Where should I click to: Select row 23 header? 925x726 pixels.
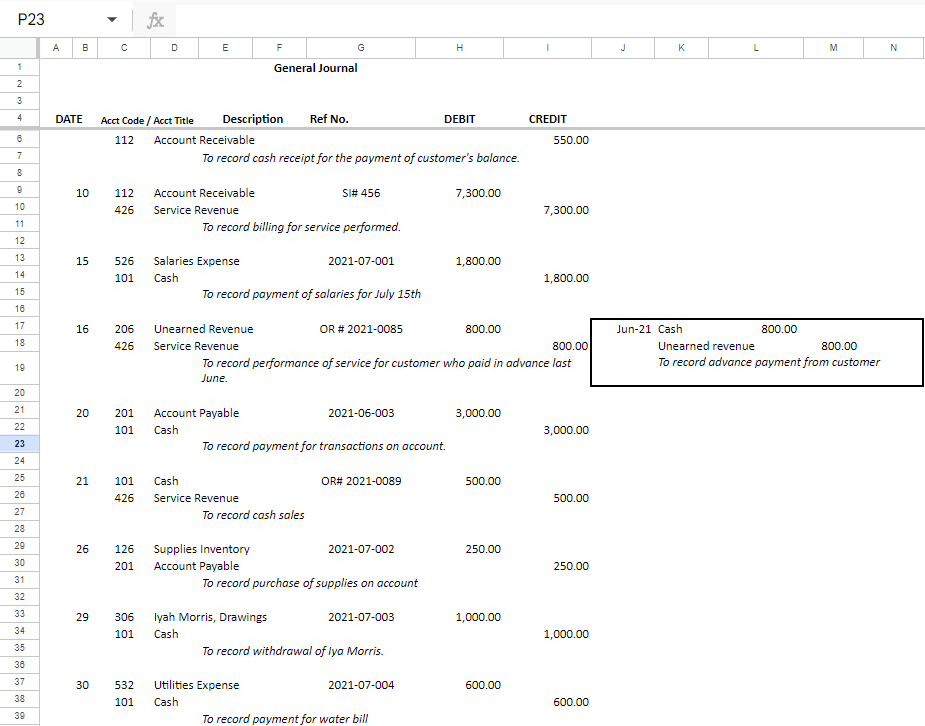click(x=19, y=444)
